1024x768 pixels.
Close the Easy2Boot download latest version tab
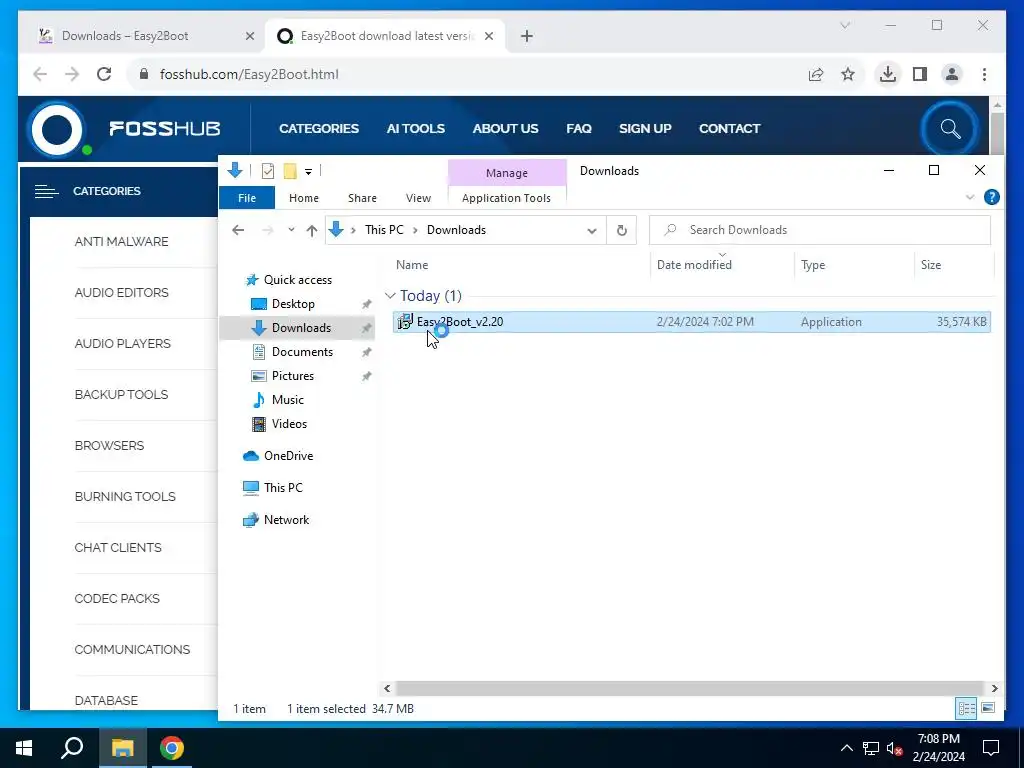coord(488,36)
